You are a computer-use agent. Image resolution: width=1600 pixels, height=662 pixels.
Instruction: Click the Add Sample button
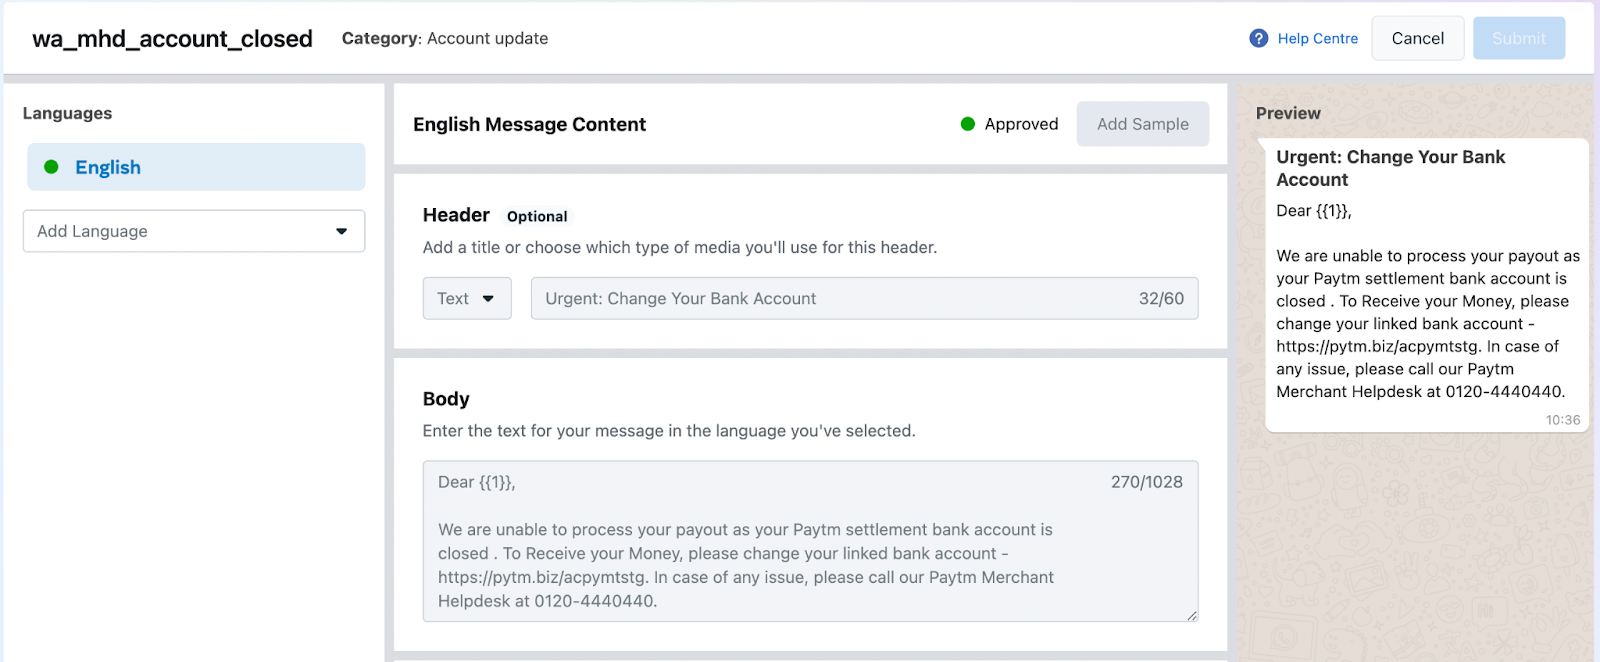[1143, 124]
